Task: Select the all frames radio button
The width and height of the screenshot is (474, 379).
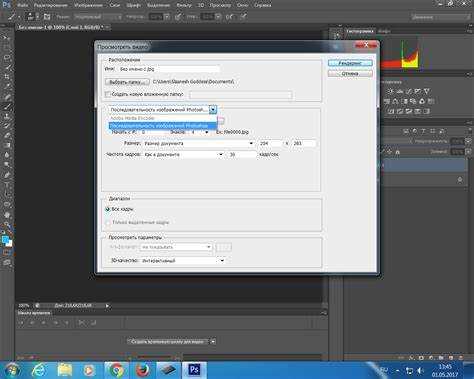Action: pyautogui.click(x=107, y=209)
